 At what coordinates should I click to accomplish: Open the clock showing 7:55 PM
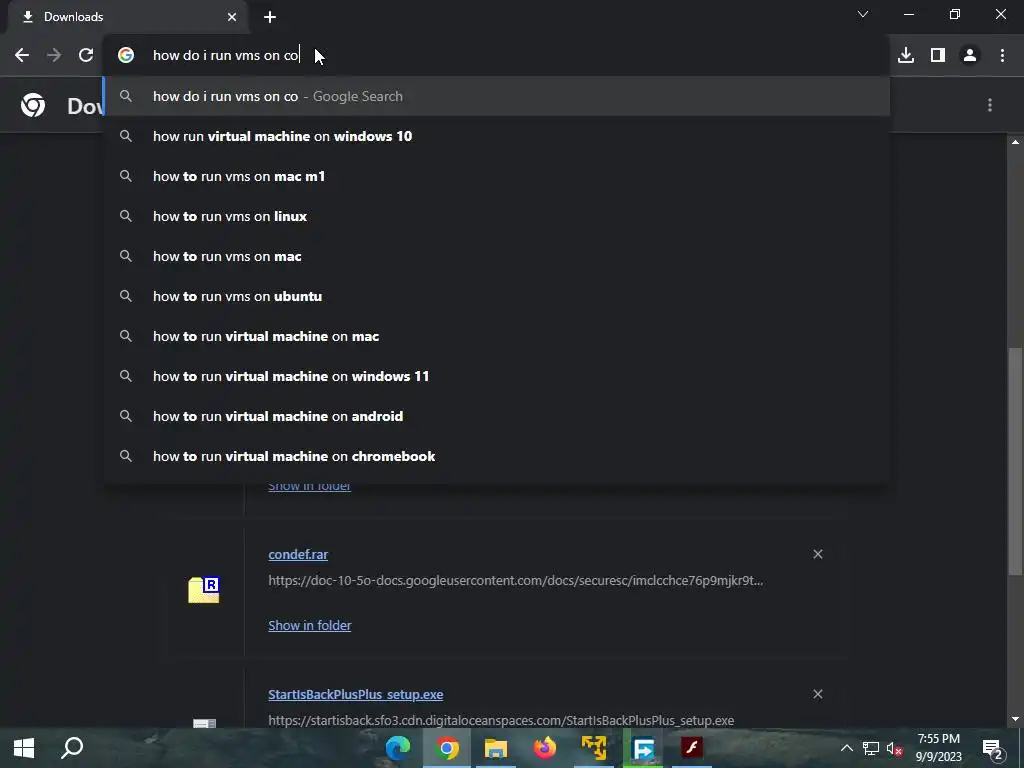click(x=938, y=748)
